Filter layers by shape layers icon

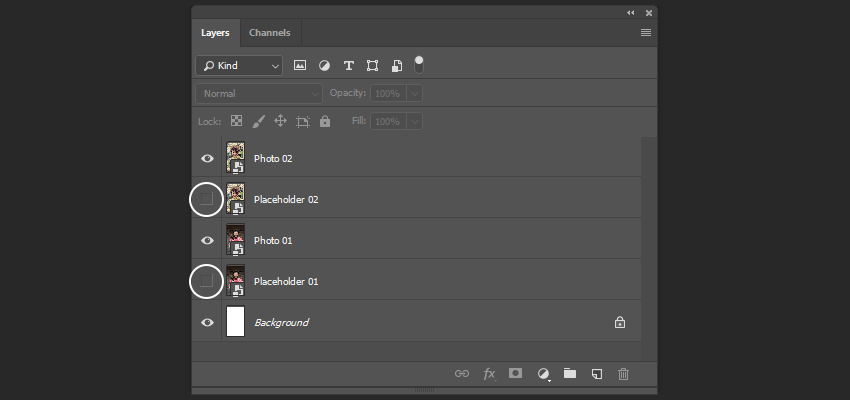coord(372,66)
